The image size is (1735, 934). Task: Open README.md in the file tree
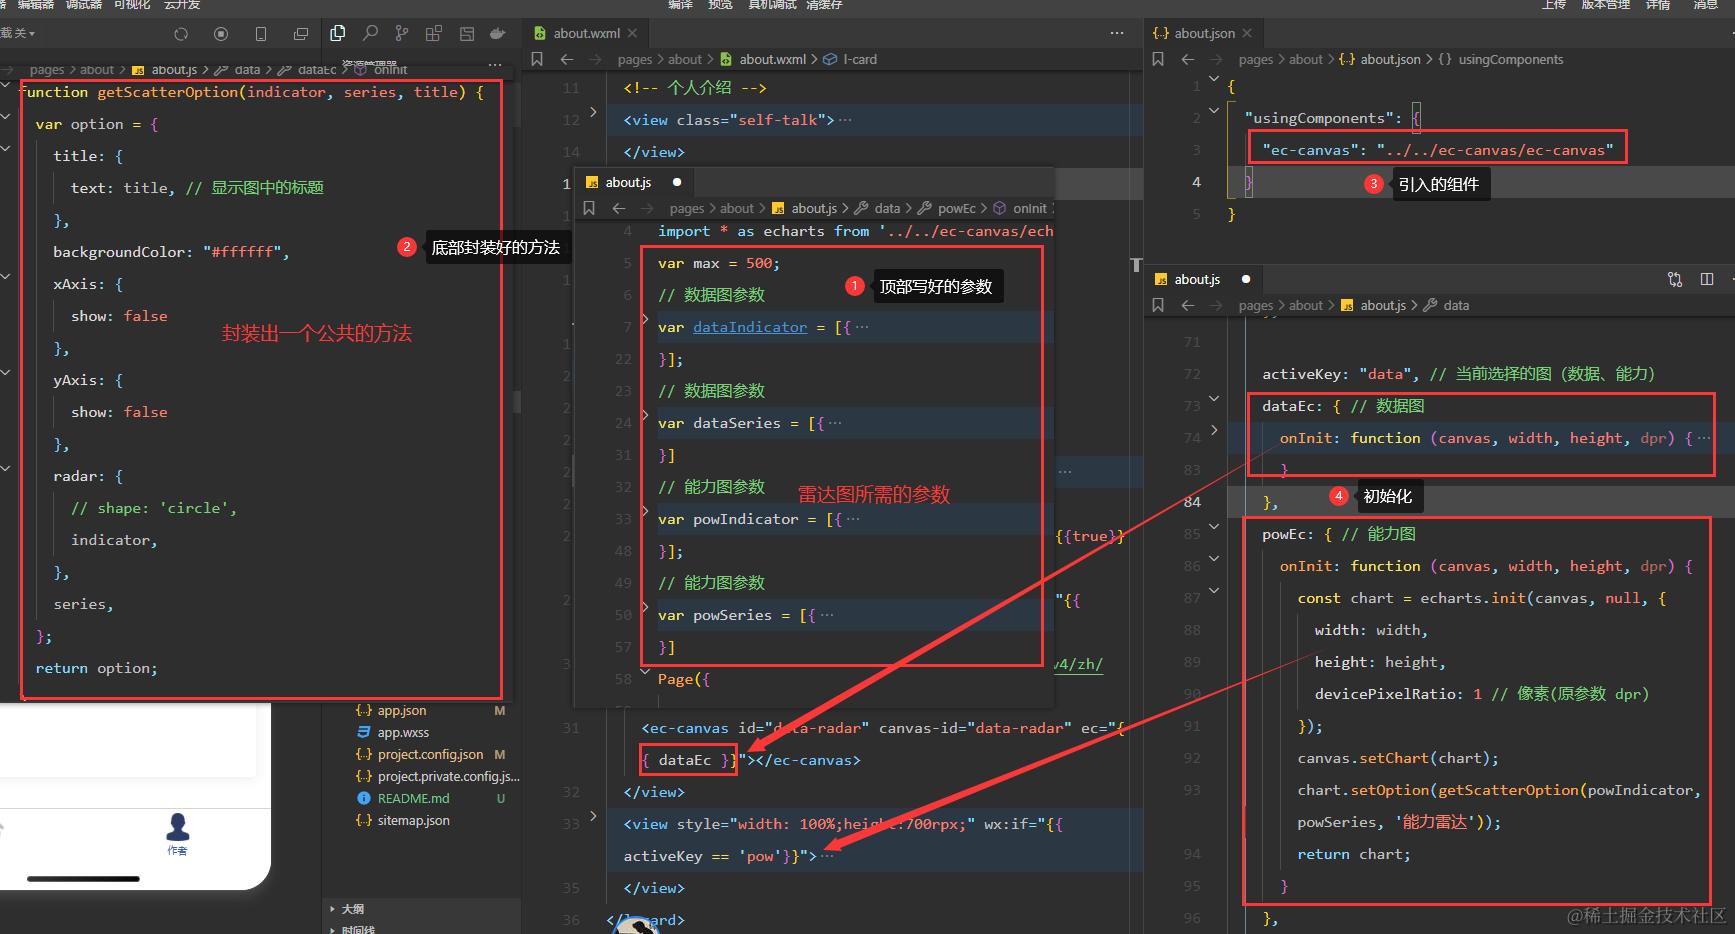point(413,798)
